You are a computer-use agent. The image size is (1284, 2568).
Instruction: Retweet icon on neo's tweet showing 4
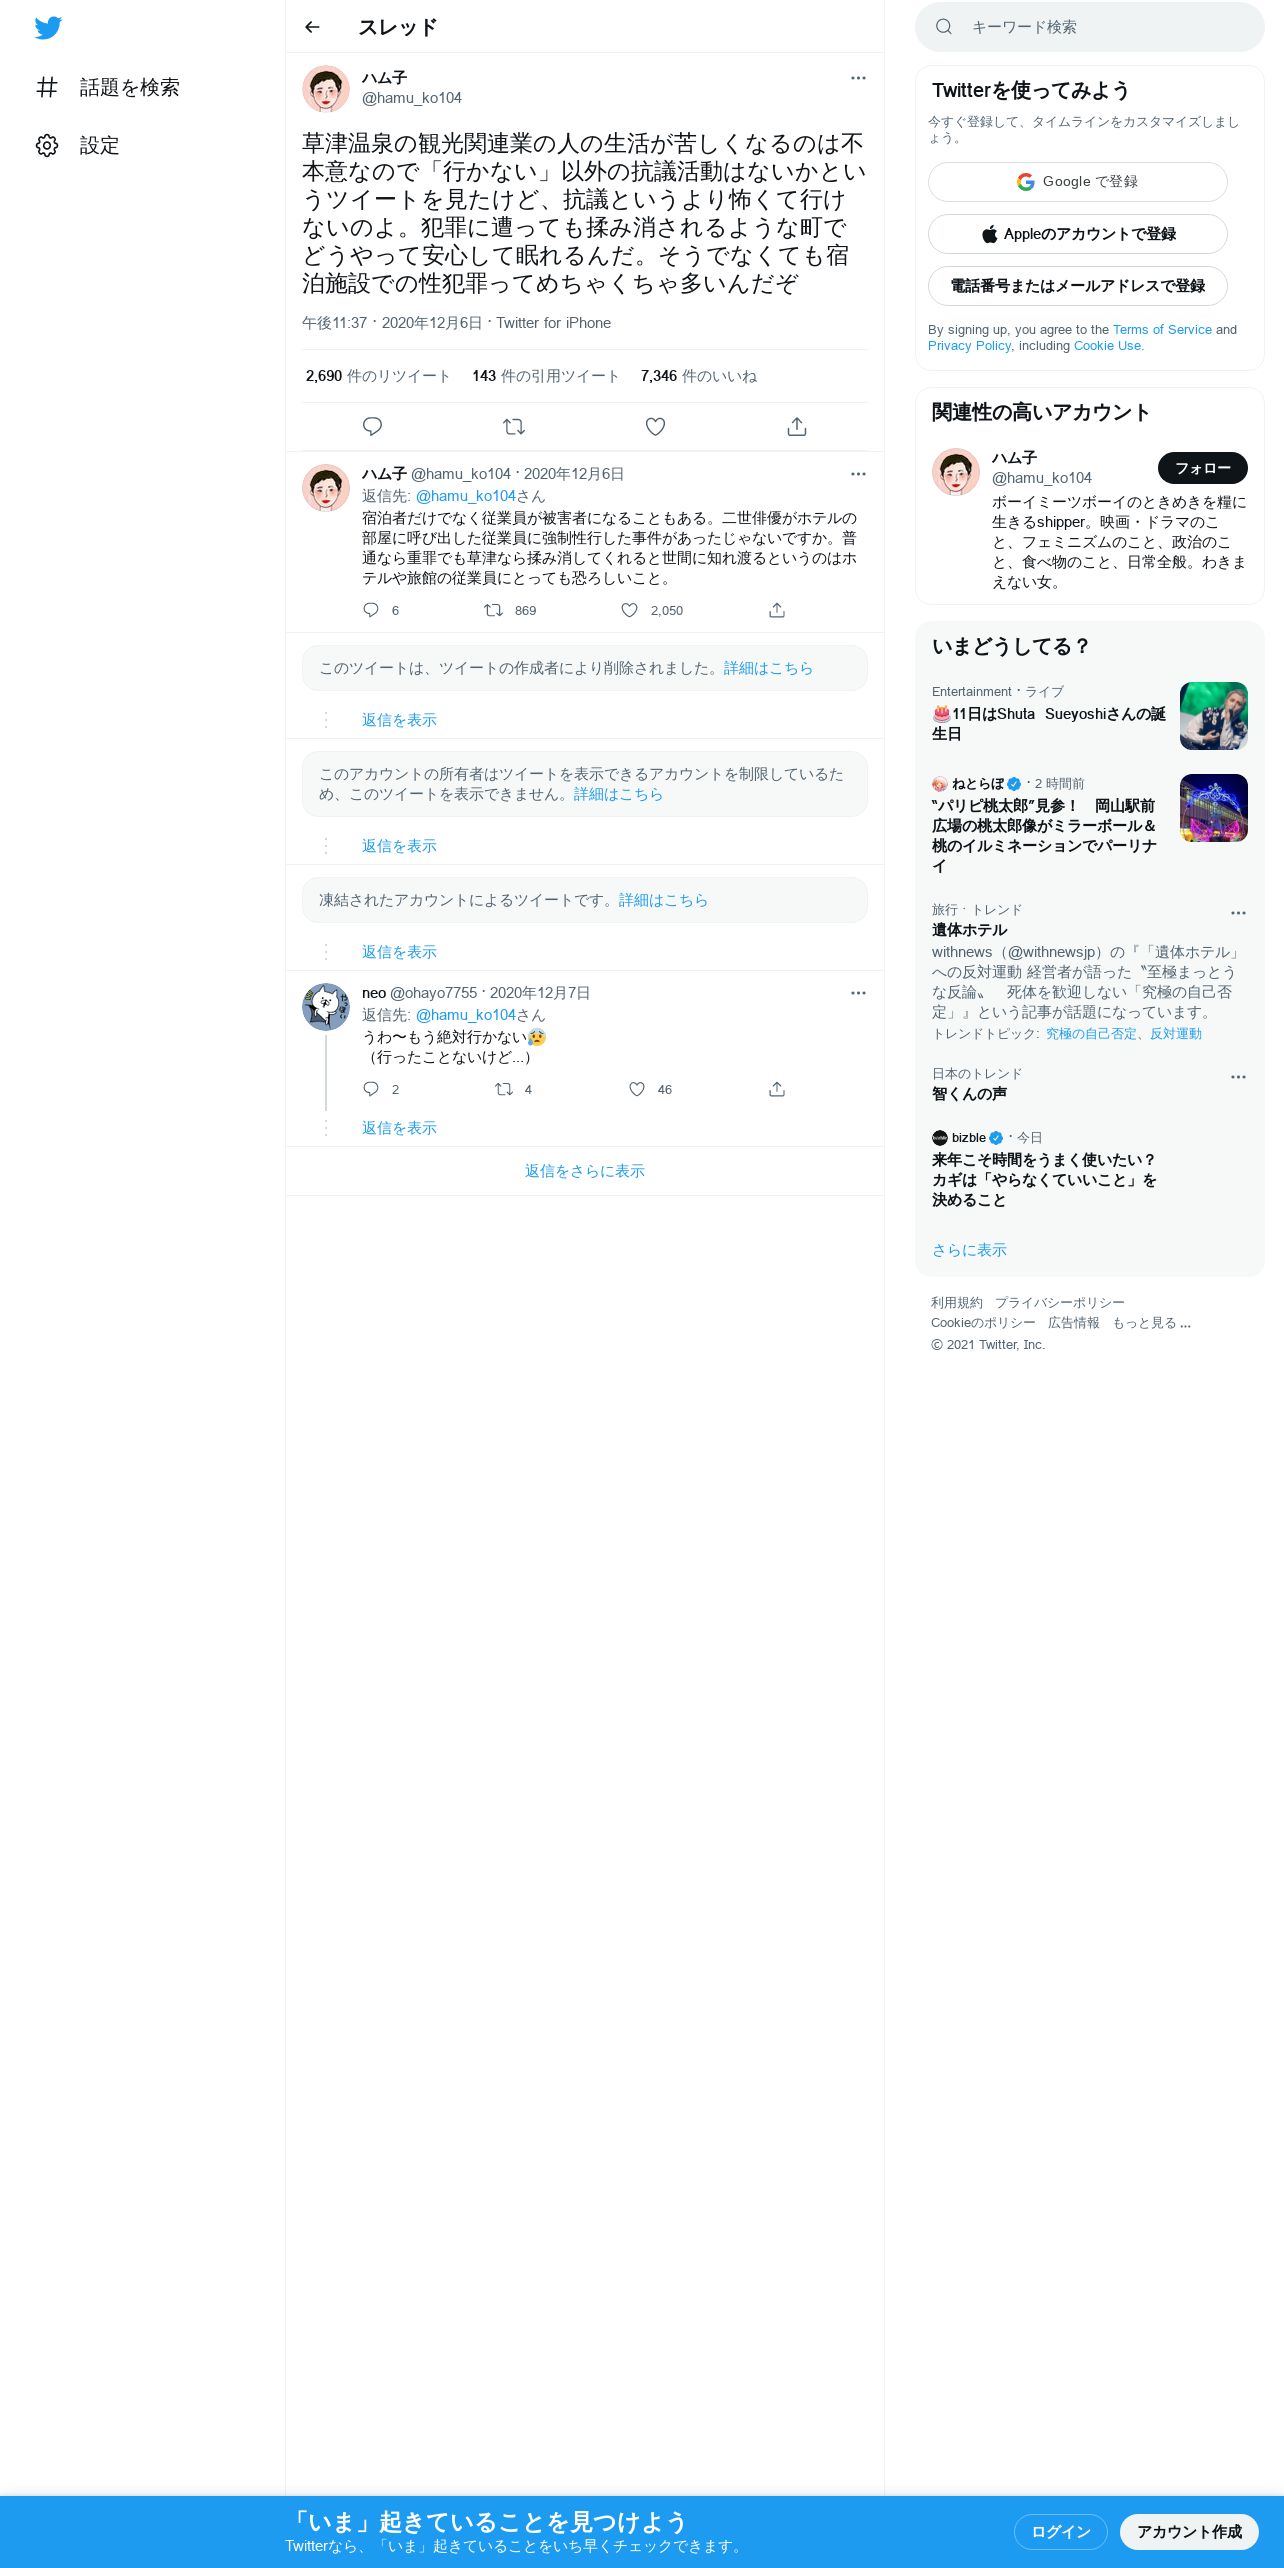pos(504,1089)
